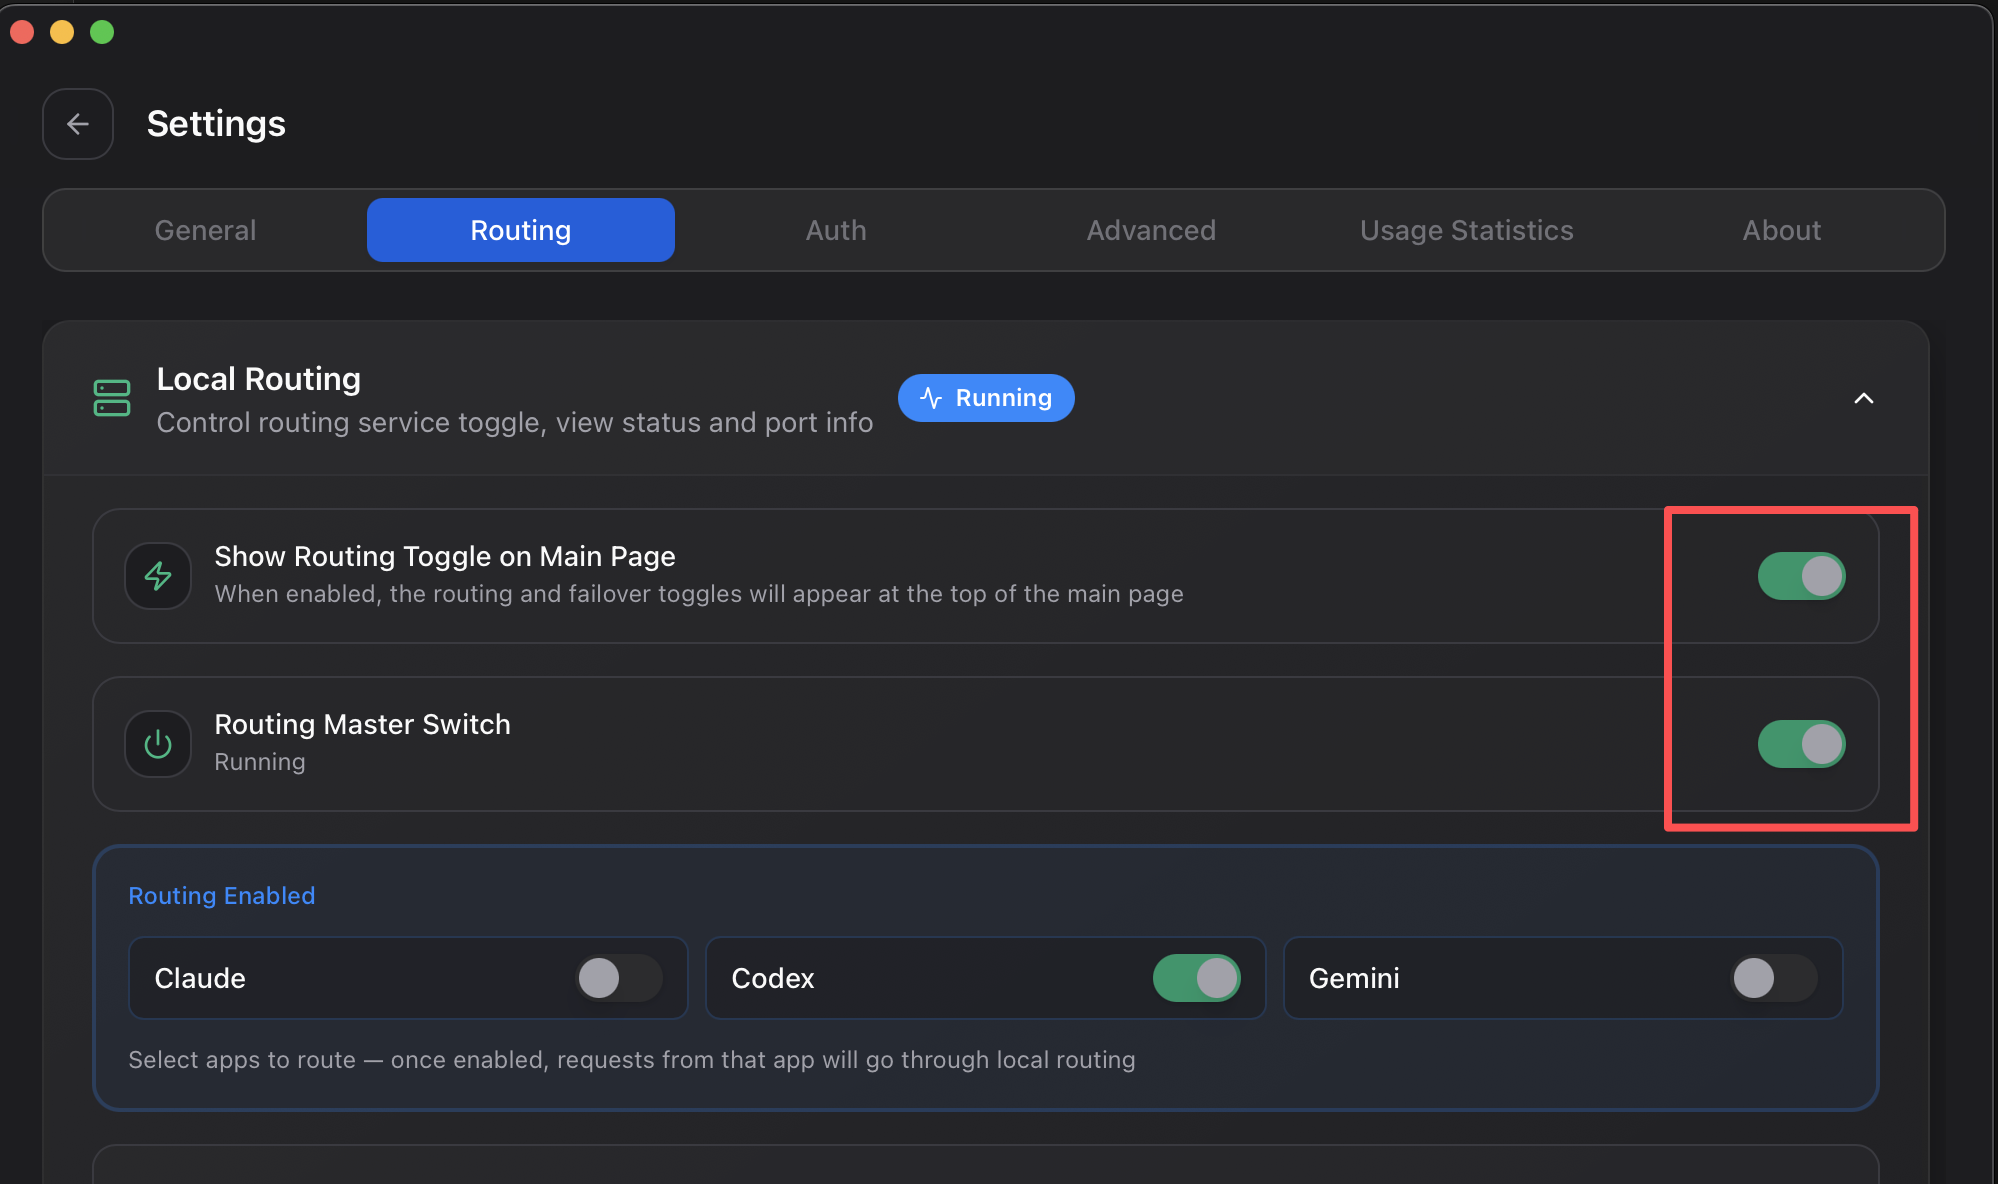The width and height of the screenshot is (1998, 1184).
Task: Click the Routing Master Switch label
Action: click(362, 724)
